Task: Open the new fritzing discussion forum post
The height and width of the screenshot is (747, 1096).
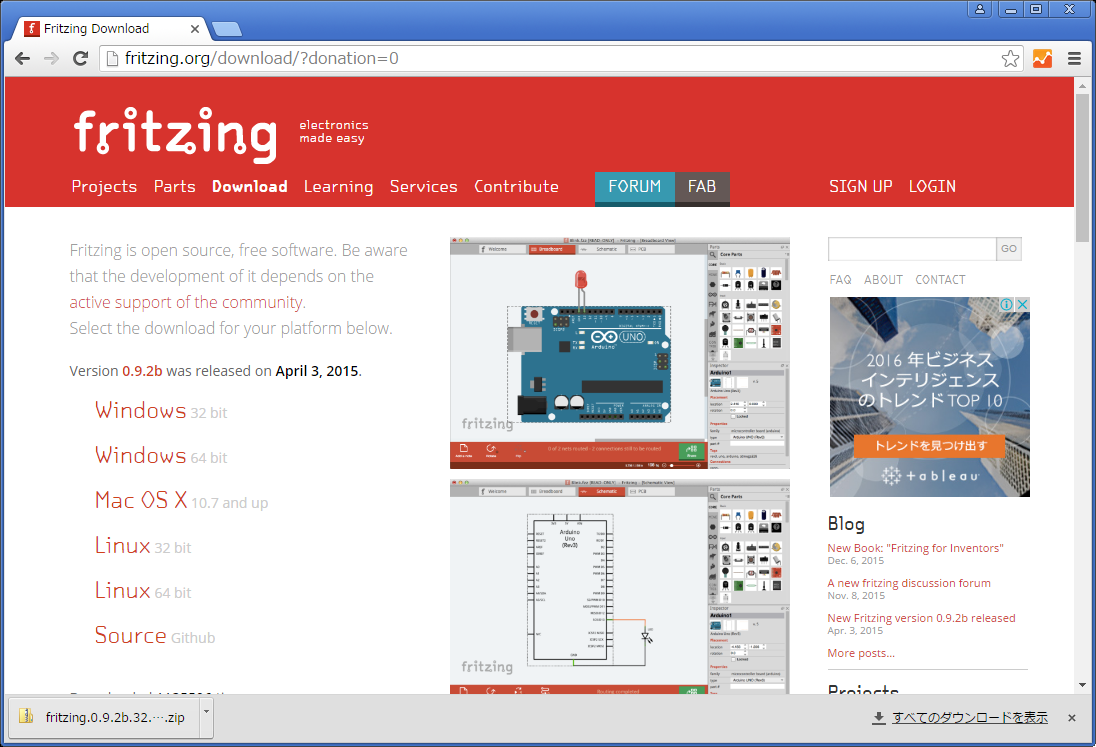Action: point(909,583)
